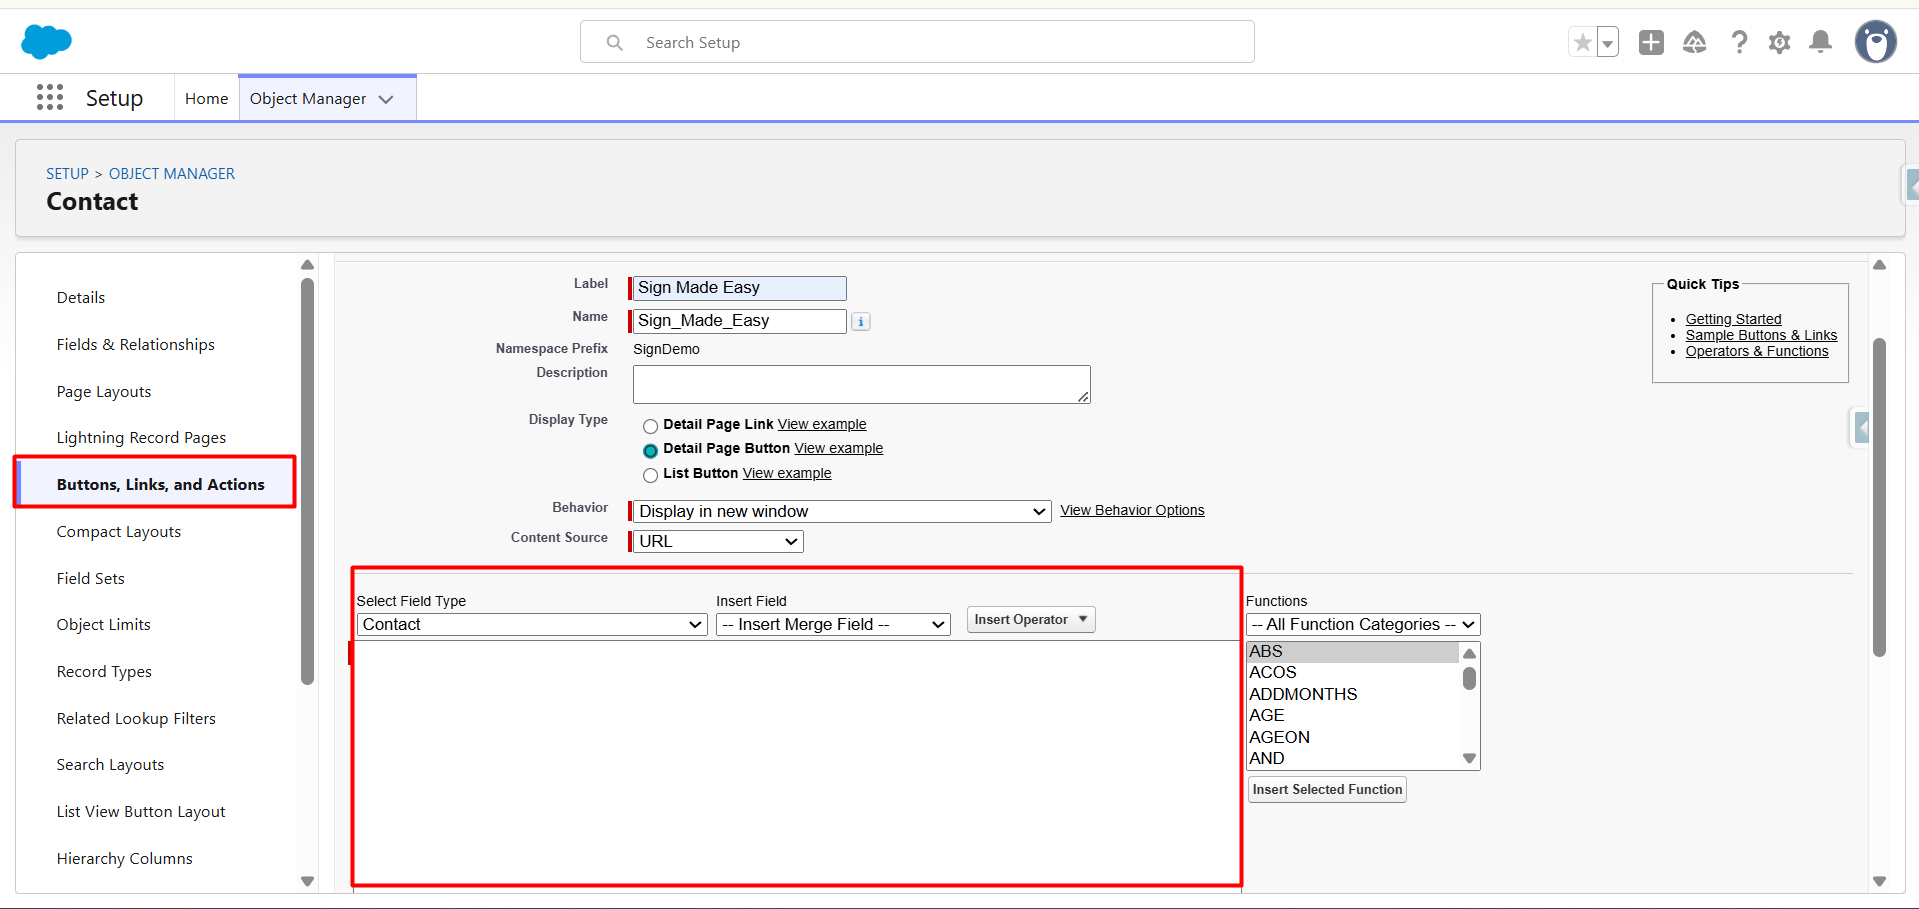The height and width of the screenshot is (909, 1919).
Task: Switch to the Home tab
Action: pyautogui.click(x=206, y=98)
